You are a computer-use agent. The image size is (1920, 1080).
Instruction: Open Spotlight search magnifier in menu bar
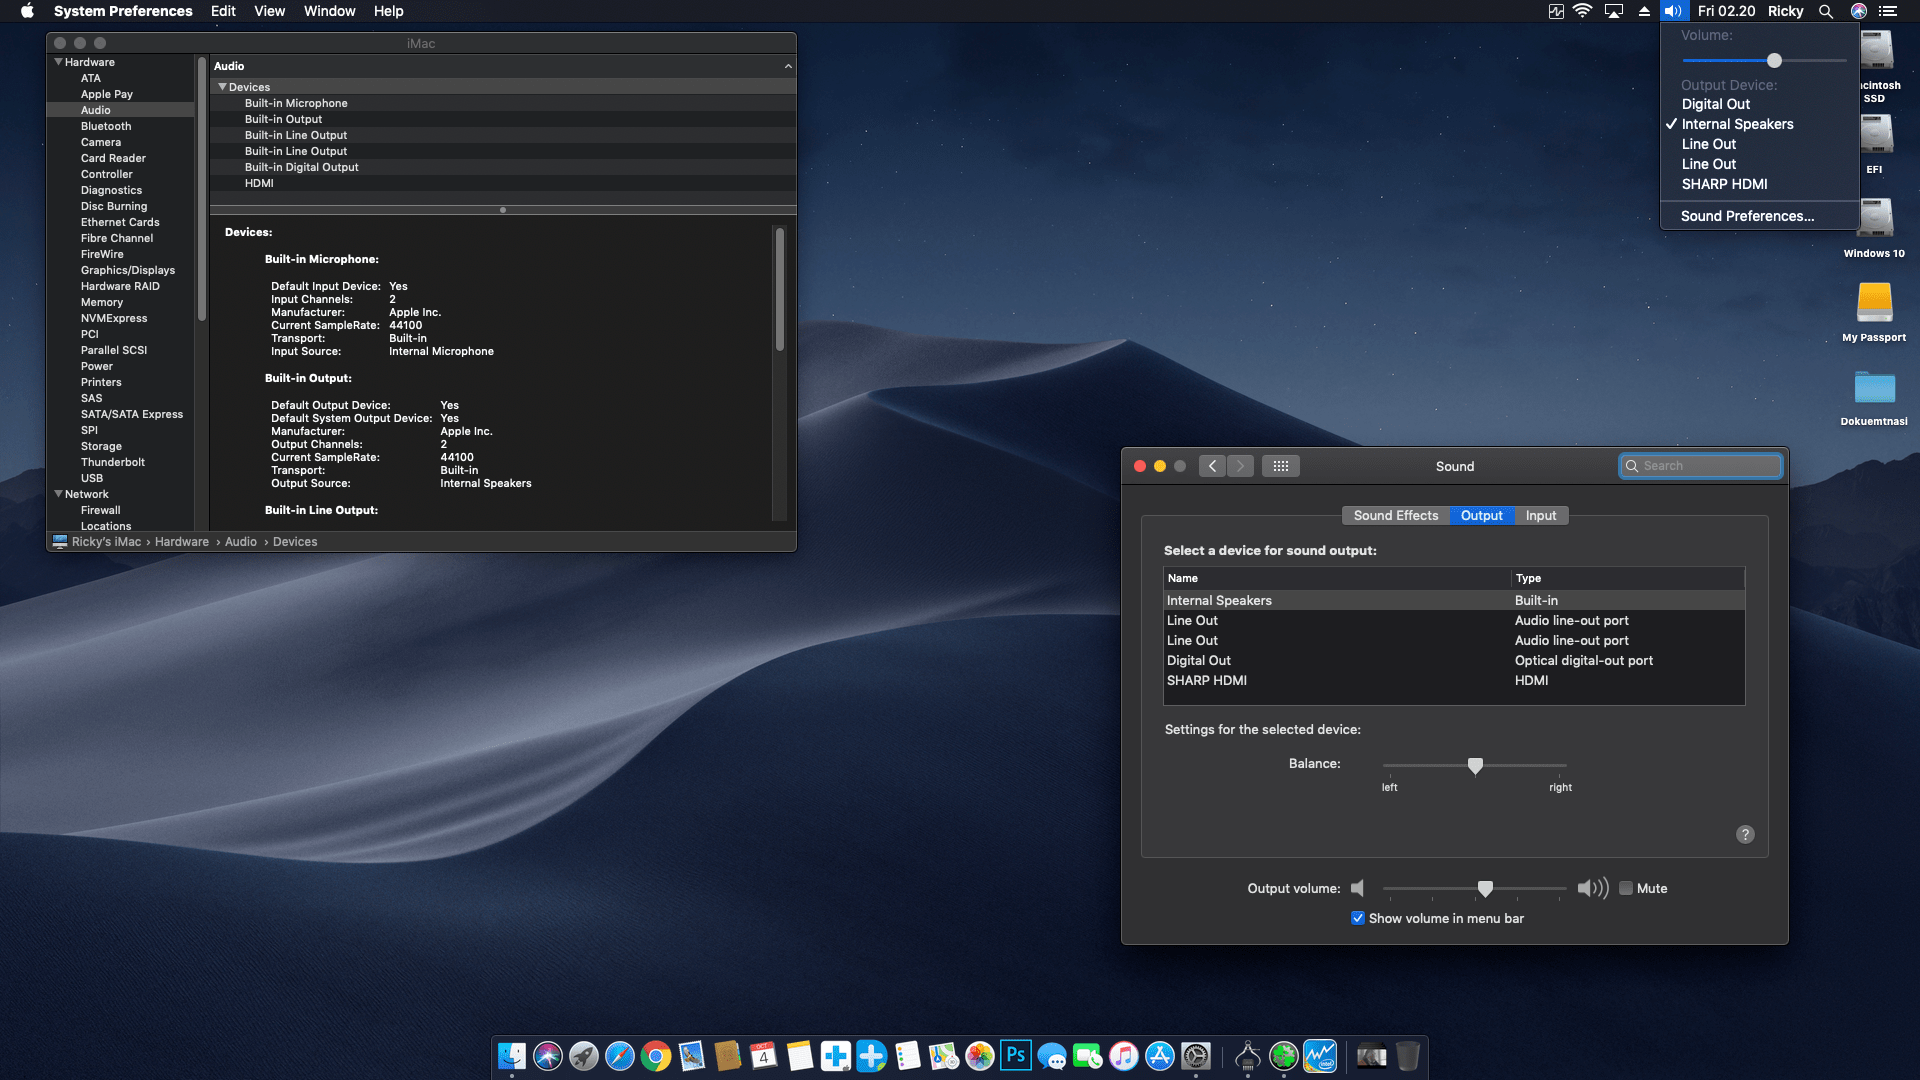point(1826,11)
